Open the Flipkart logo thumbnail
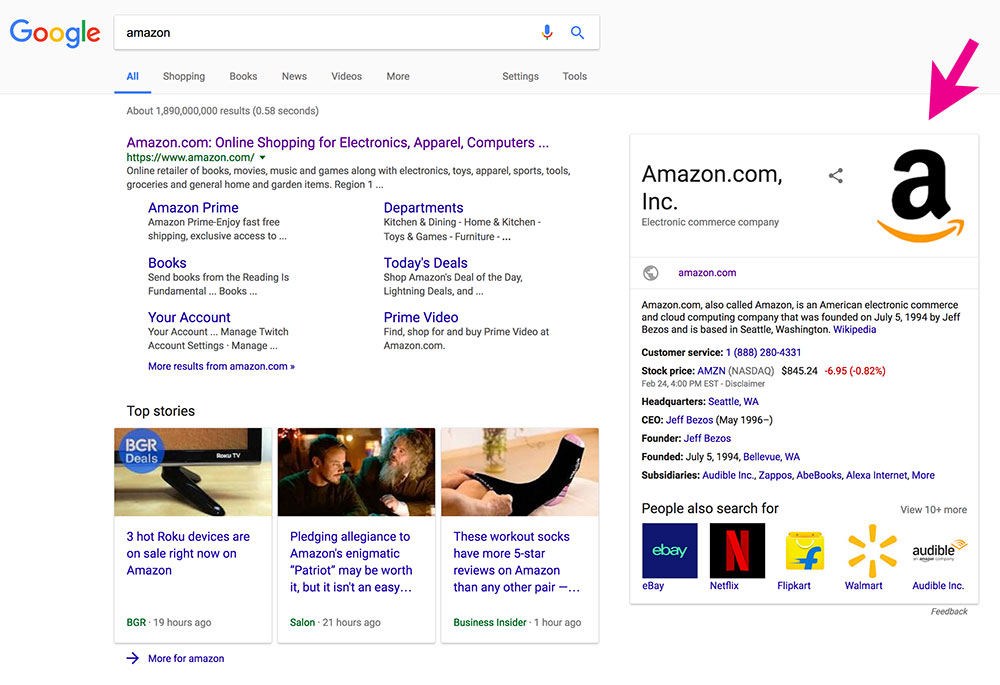1000x685 pixels. (x=805, y=550)
